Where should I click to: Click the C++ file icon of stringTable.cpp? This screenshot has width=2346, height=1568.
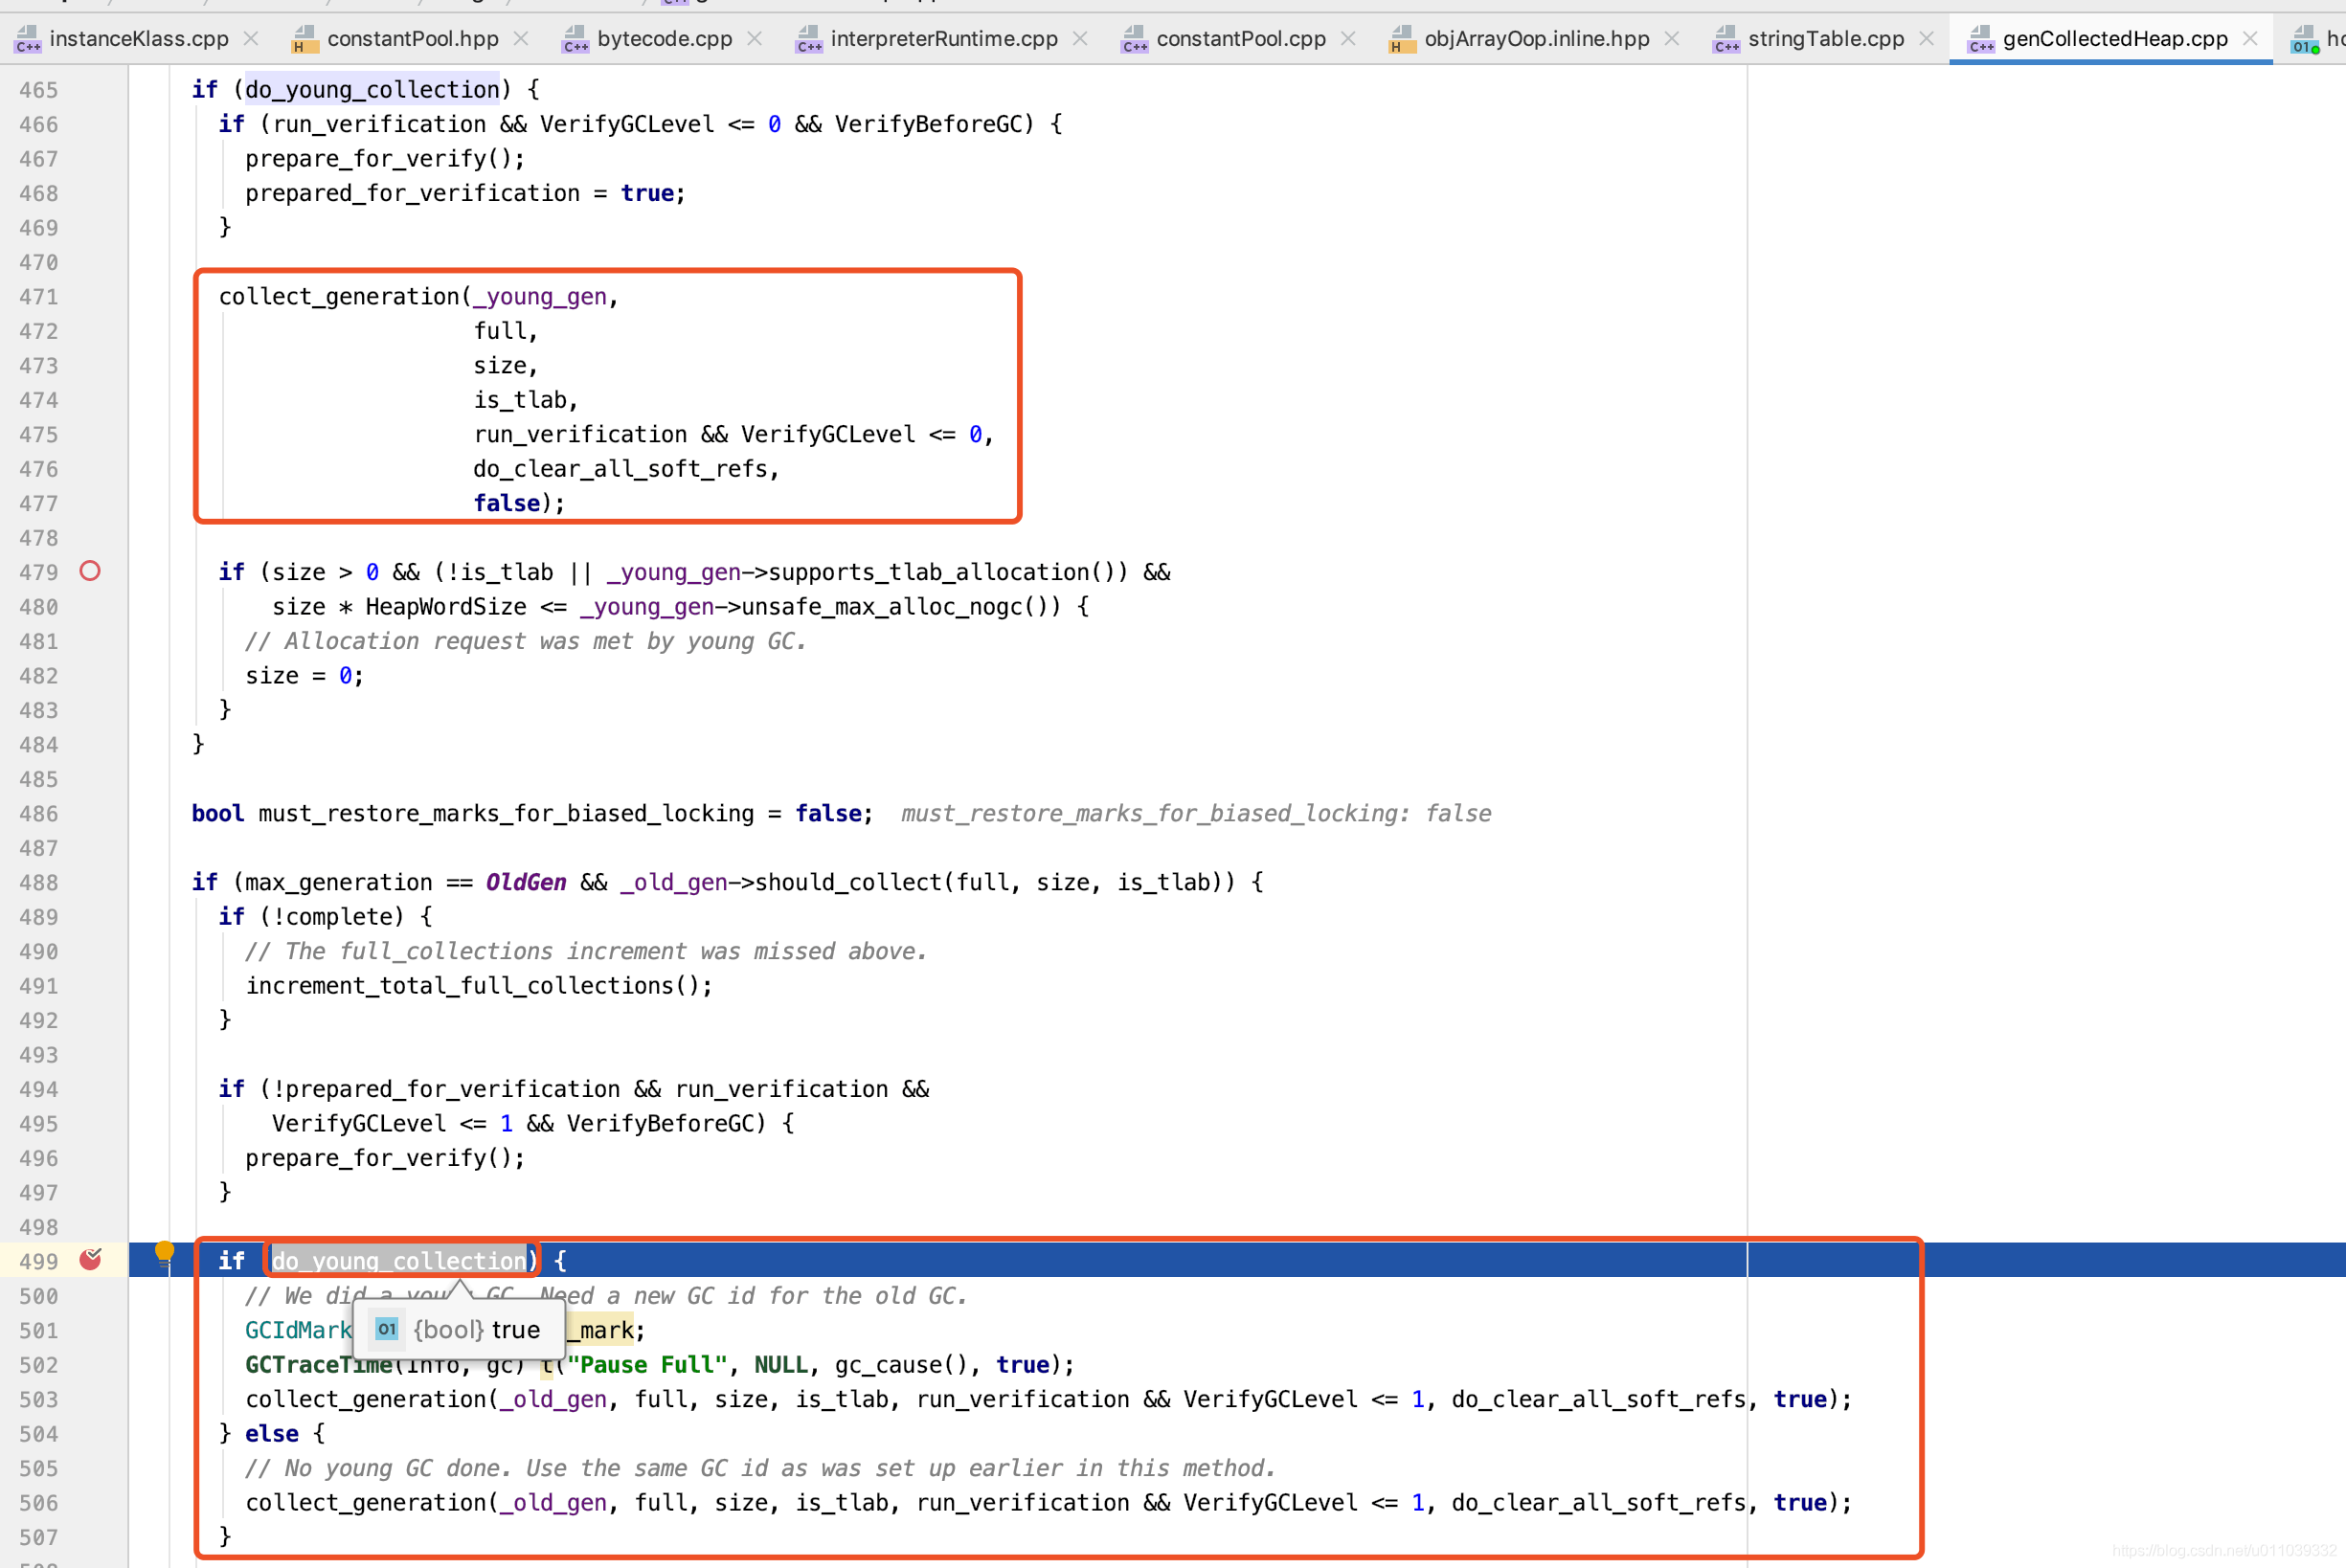(1726, 39)
